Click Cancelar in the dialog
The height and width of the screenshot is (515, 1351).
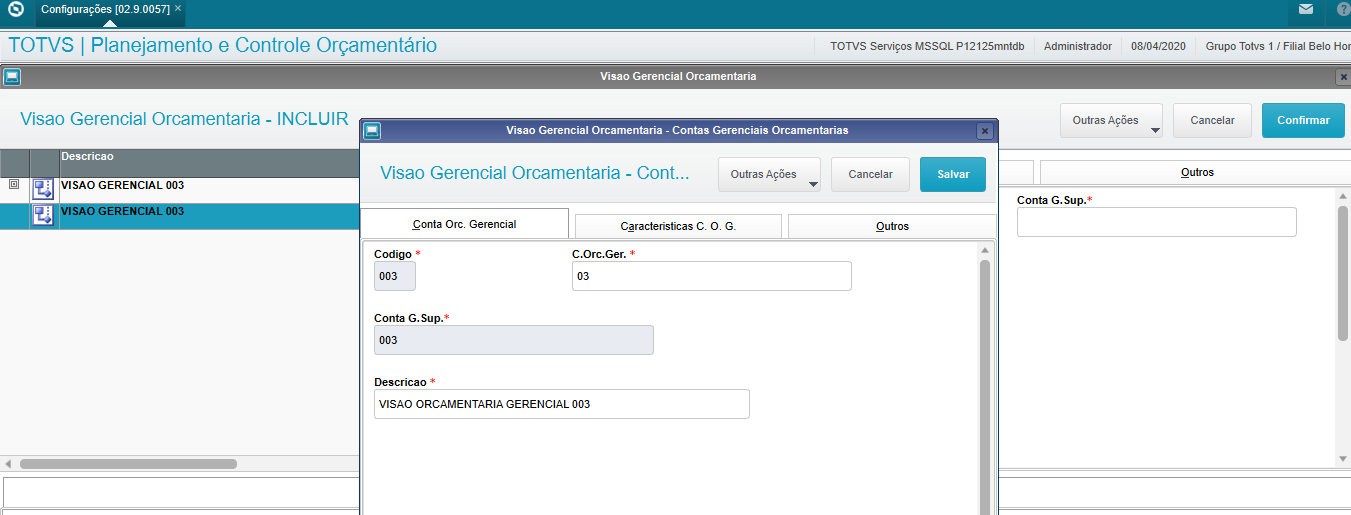click(x=870, y=174)
